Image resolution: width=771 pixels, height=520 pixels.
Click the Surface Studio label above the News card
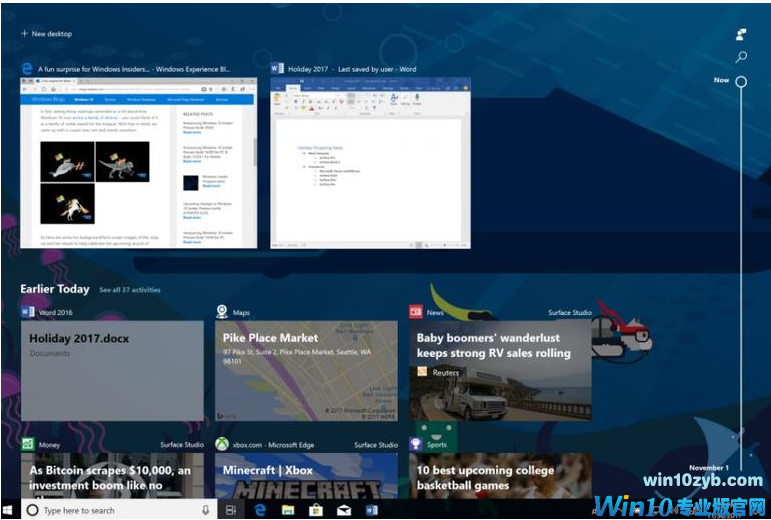coord(570,313)
